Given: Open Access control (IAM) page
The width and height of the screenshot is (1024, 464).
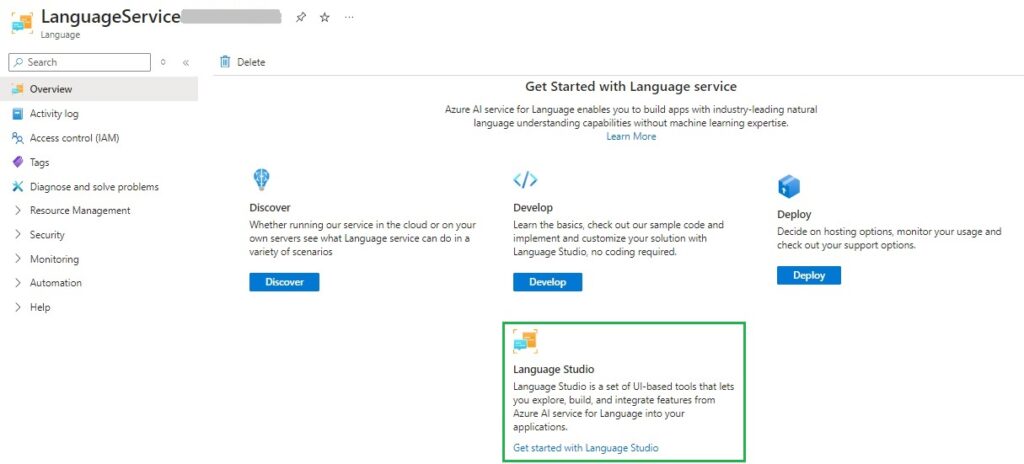Looking at the screenshot, I should click(74, 138).
